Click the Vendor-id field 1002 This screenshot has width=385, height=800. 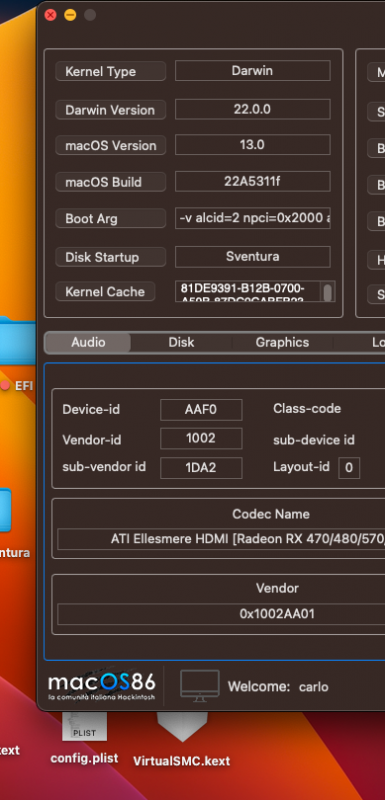(x=201, y=438)
